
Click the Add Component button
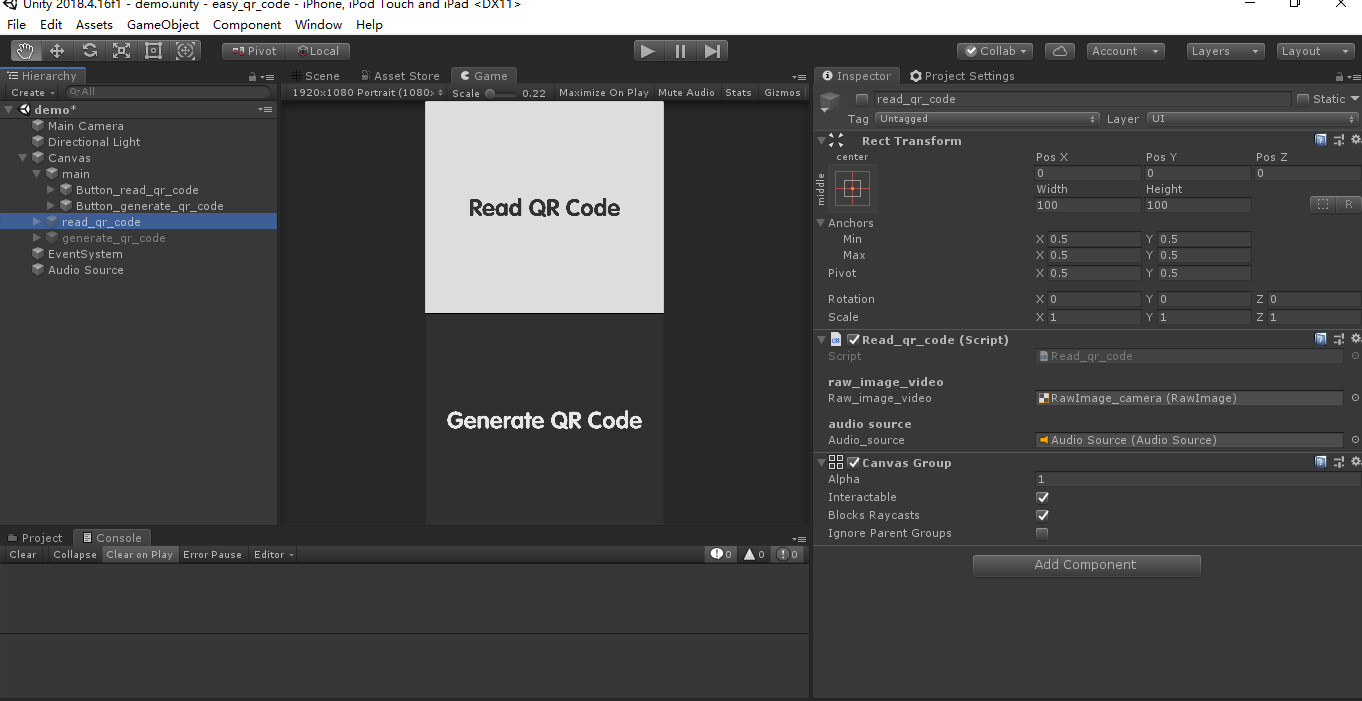coord(1086,565)
